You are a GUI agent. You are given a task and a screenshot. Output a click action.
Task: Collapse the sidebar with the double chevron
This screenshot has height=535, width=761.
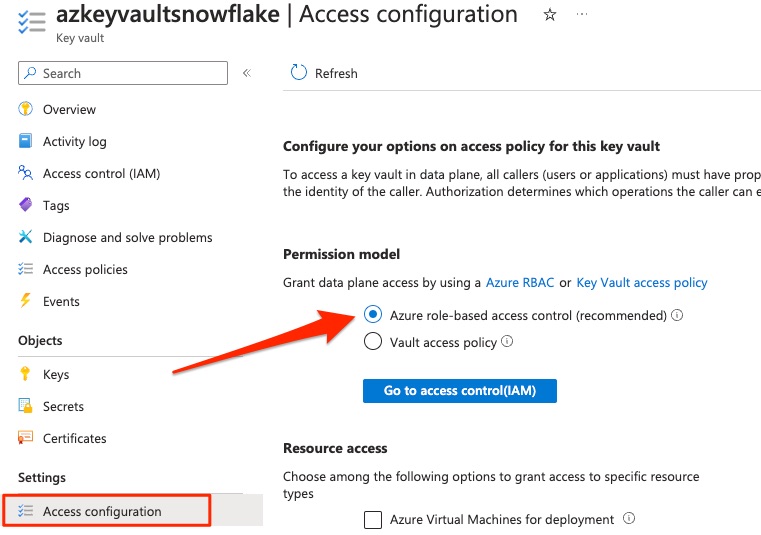247,73
